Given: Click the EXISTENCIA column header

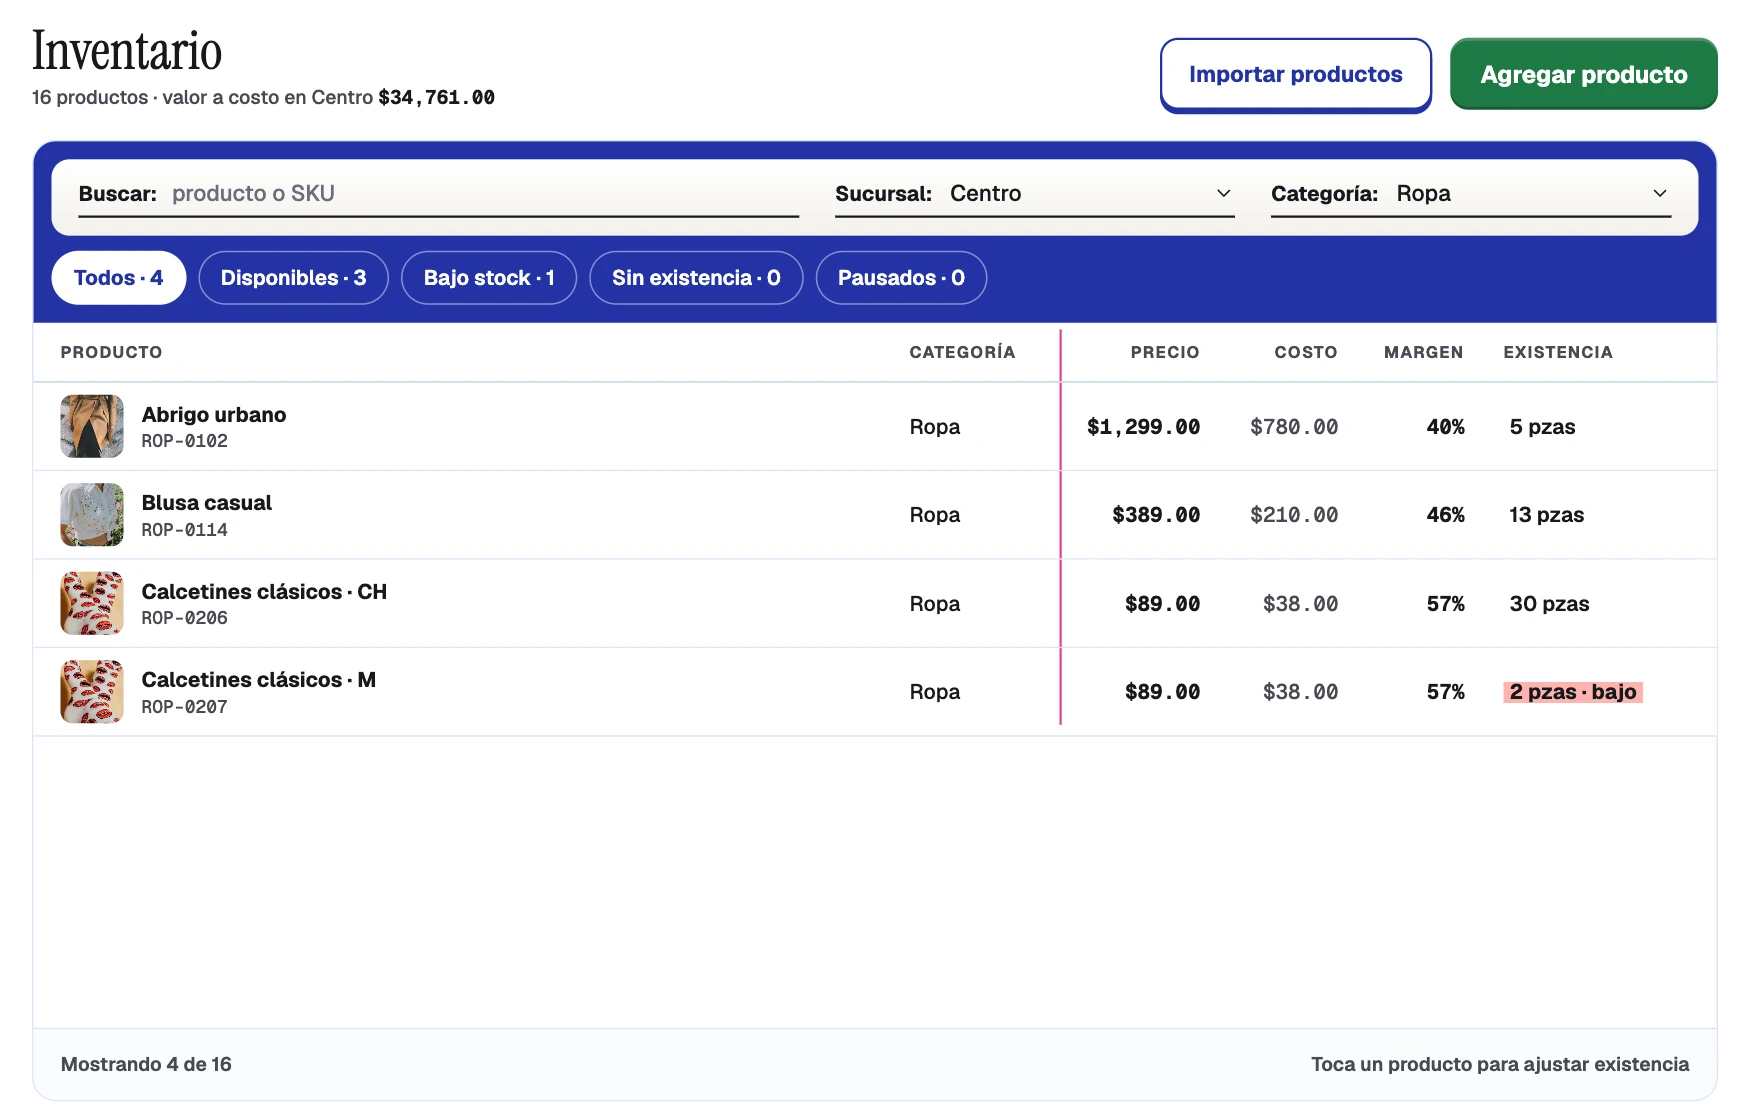Looking at the screenshot, I should pyautogui.click(x=1558, y=353).
